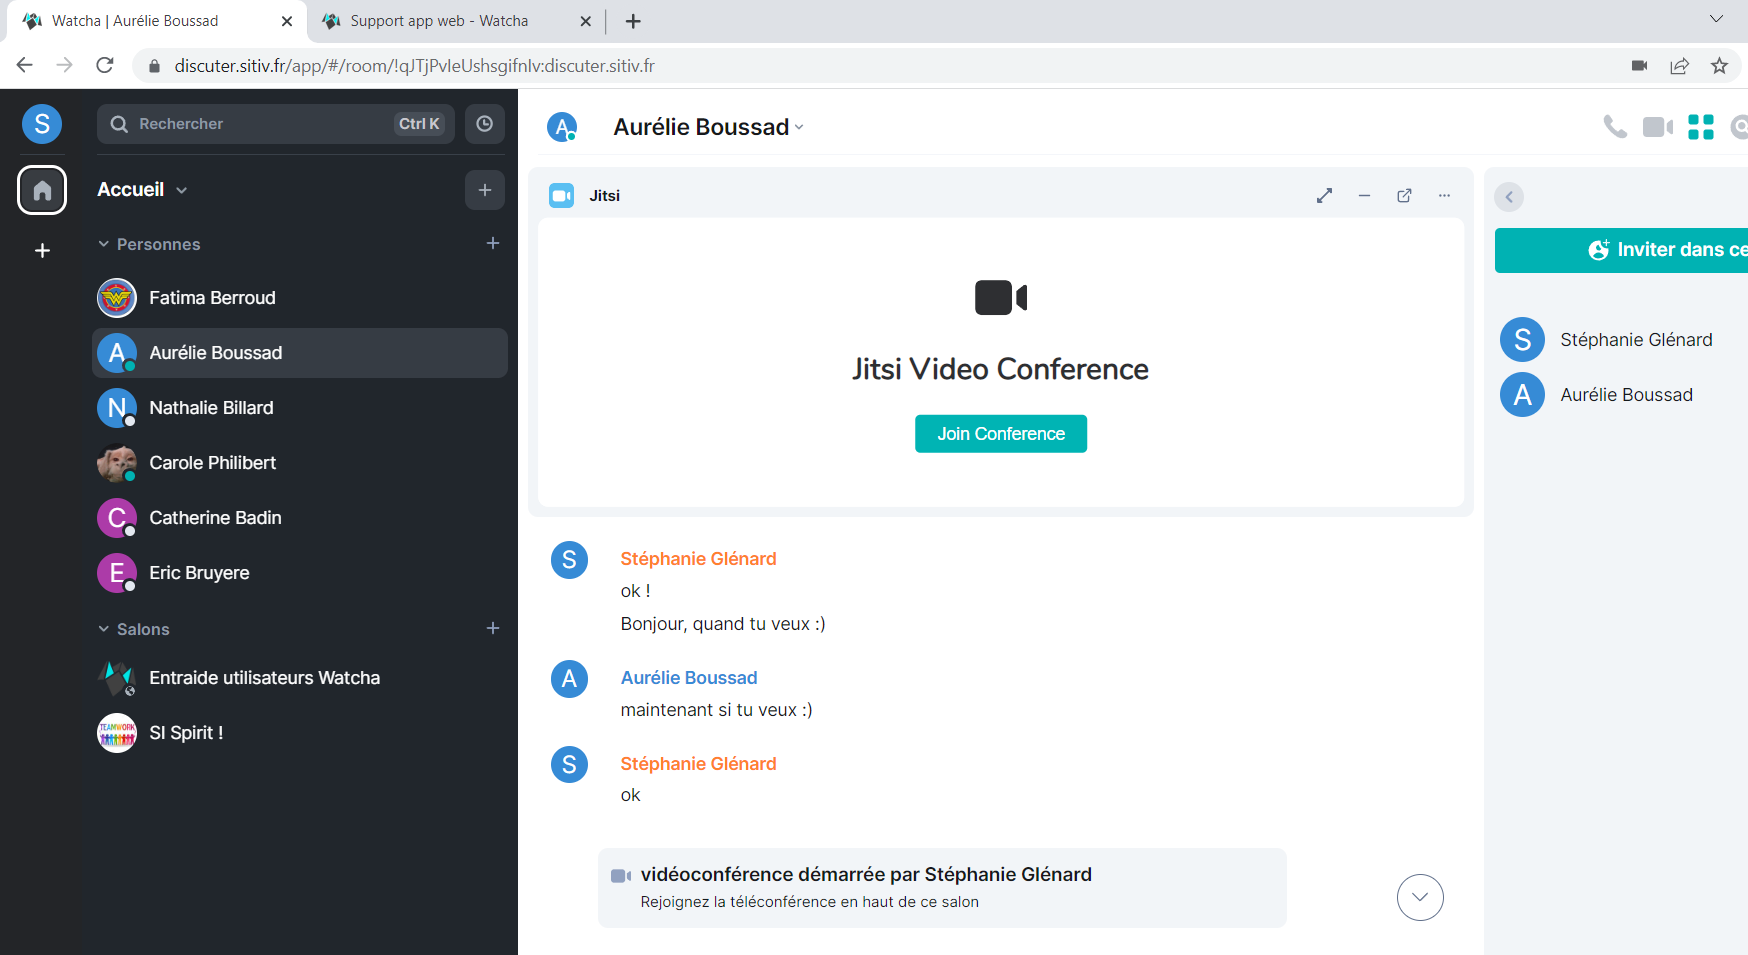Open recently viewed rooms clock icon
1748x955 pixels.
(x=485, y=124)
